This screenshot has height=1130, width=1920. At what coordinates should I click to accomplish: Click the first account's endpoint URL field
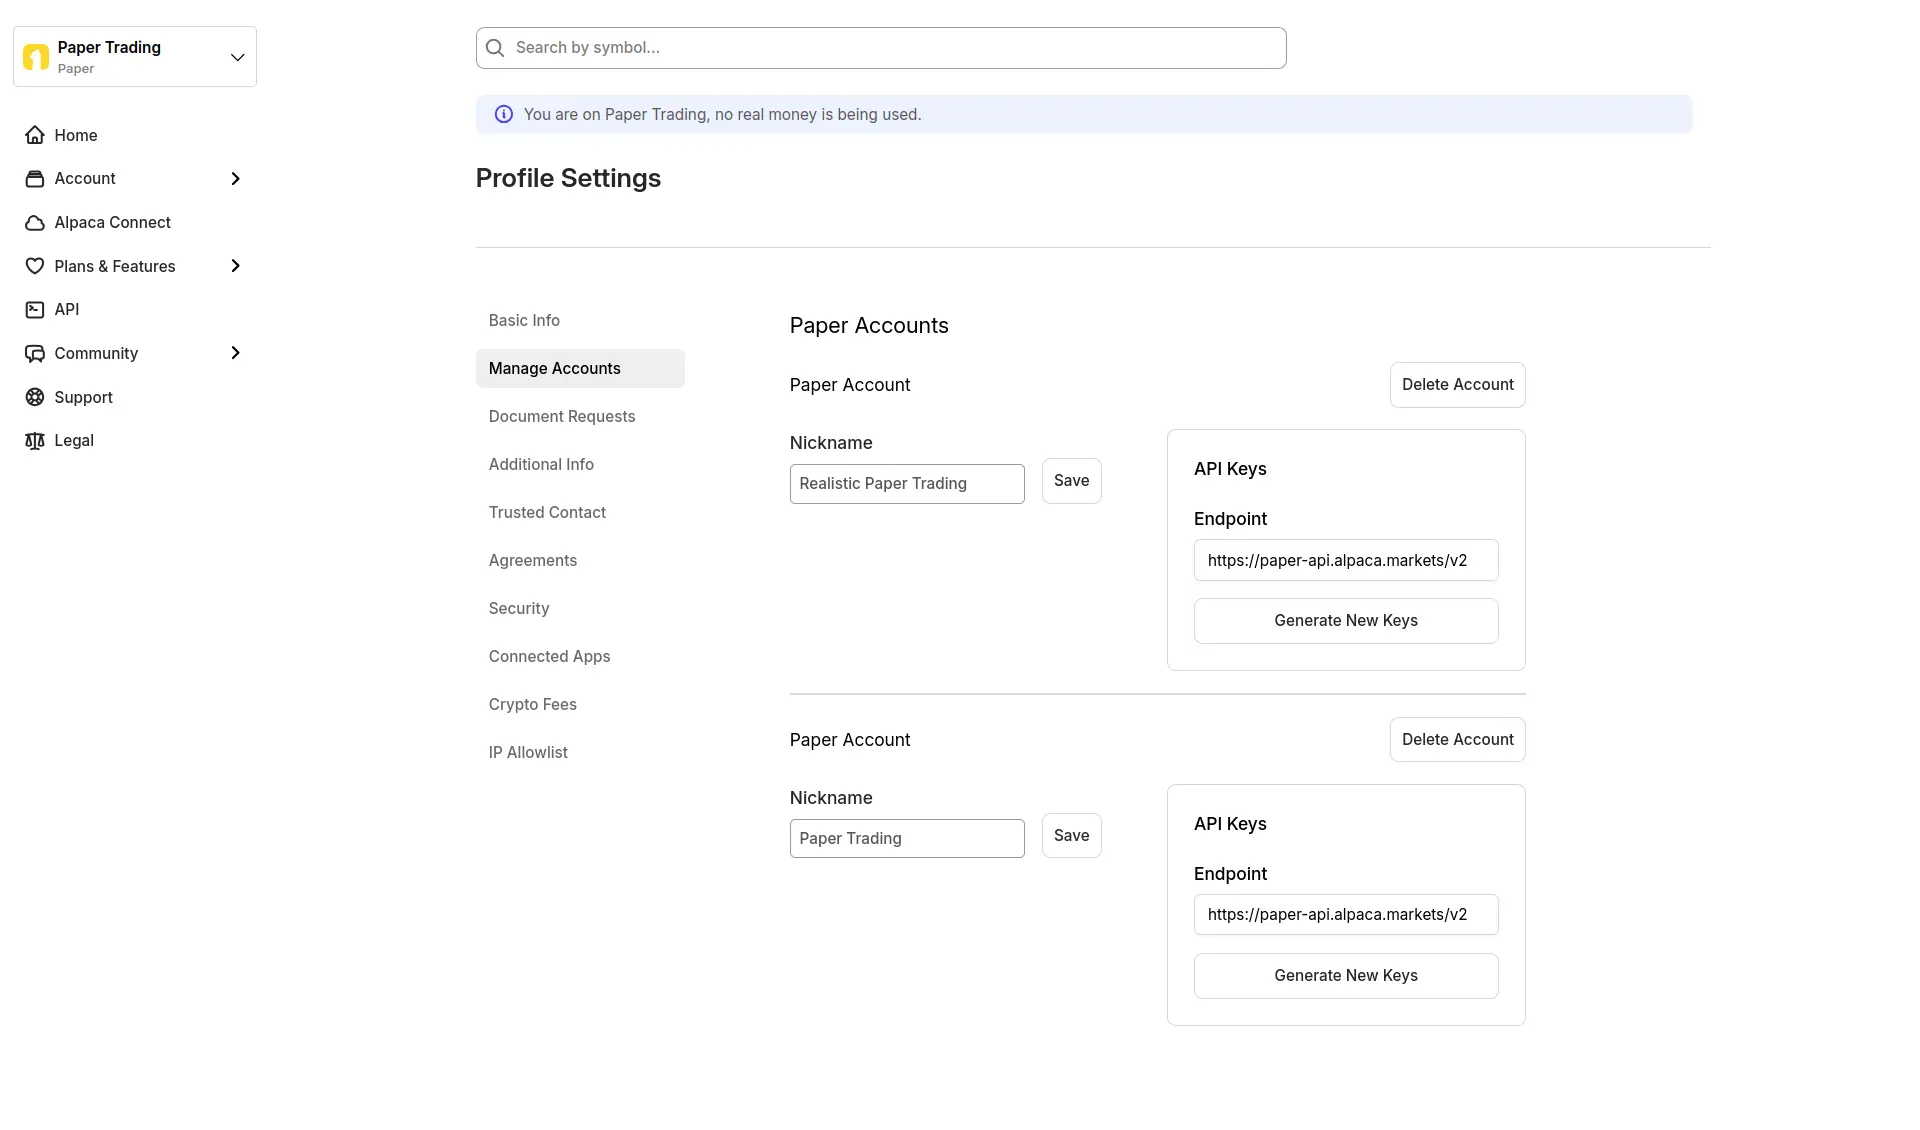pos(1346,561)
